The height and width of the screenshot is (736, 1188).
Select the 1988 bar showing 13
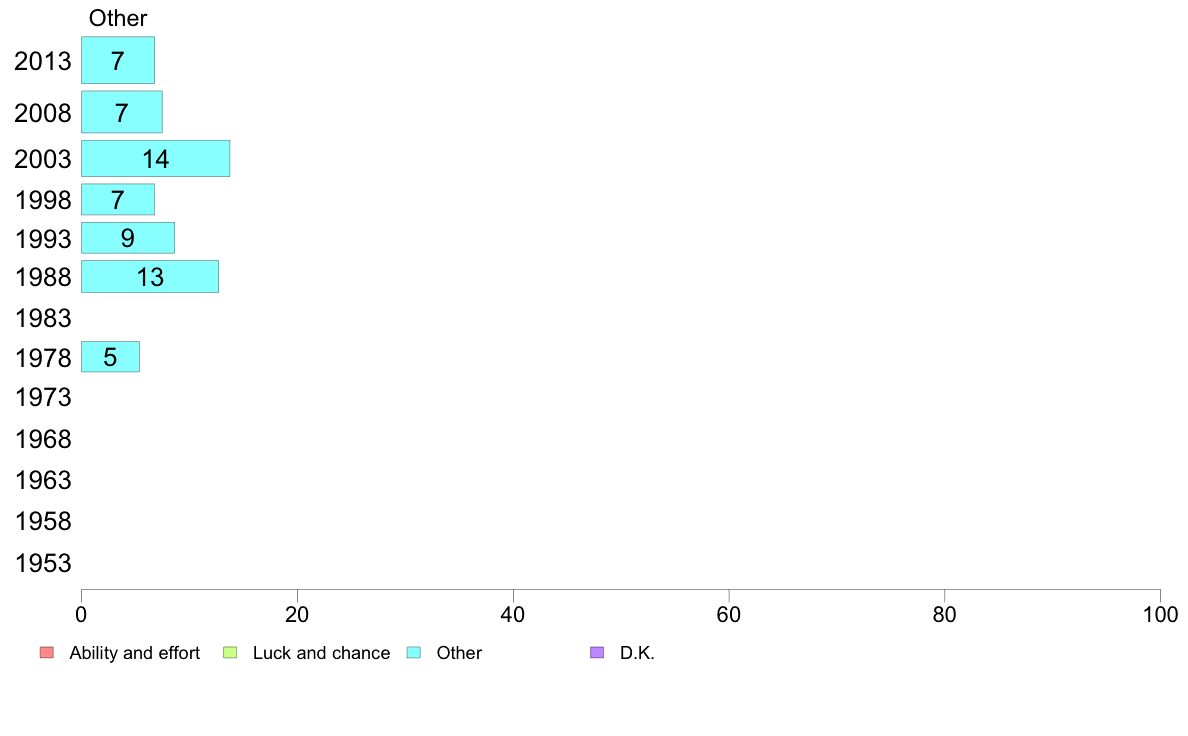coord(150,277)
